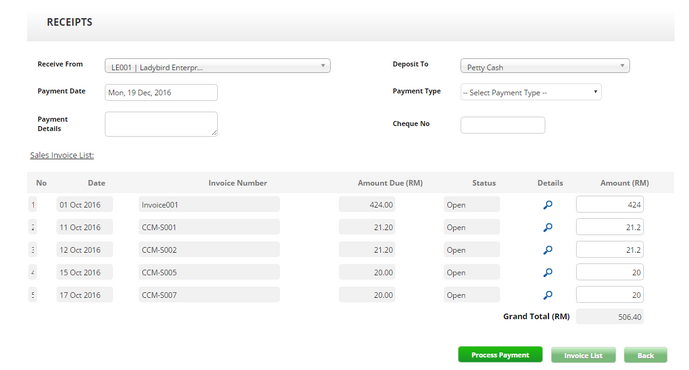This screenshot has width=689, height=370.
Task: Click the Amount (RM) column header
Action: click(624, 183)
